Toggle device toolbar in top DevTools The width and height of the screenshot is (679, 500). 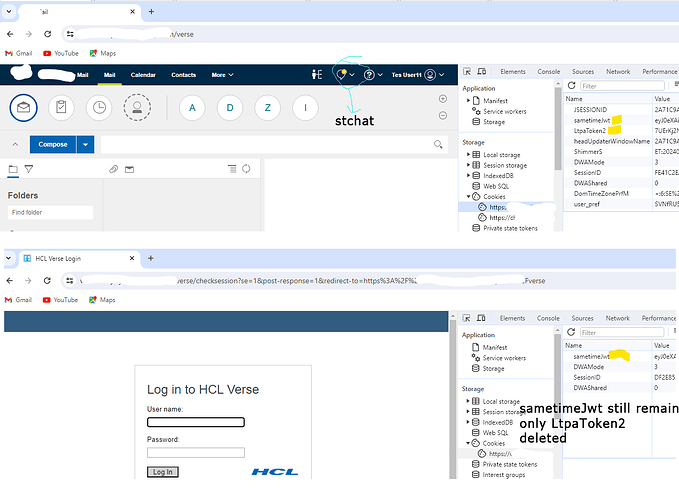pyautogui.click(x=482, y=71)
